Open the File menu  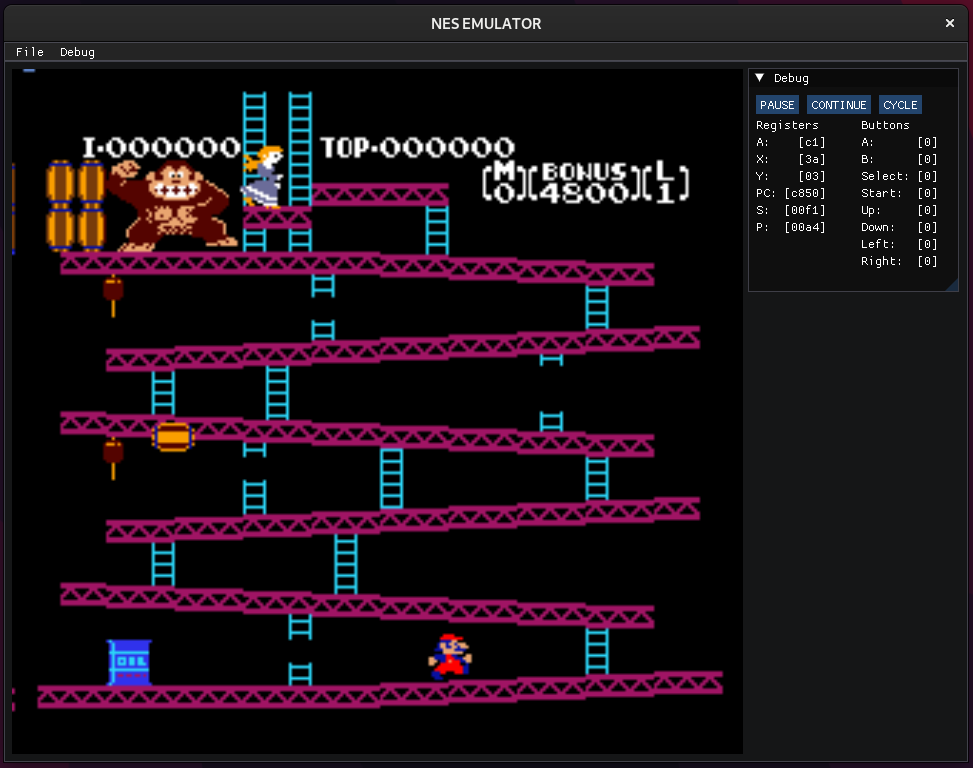[x=30, y=52]
